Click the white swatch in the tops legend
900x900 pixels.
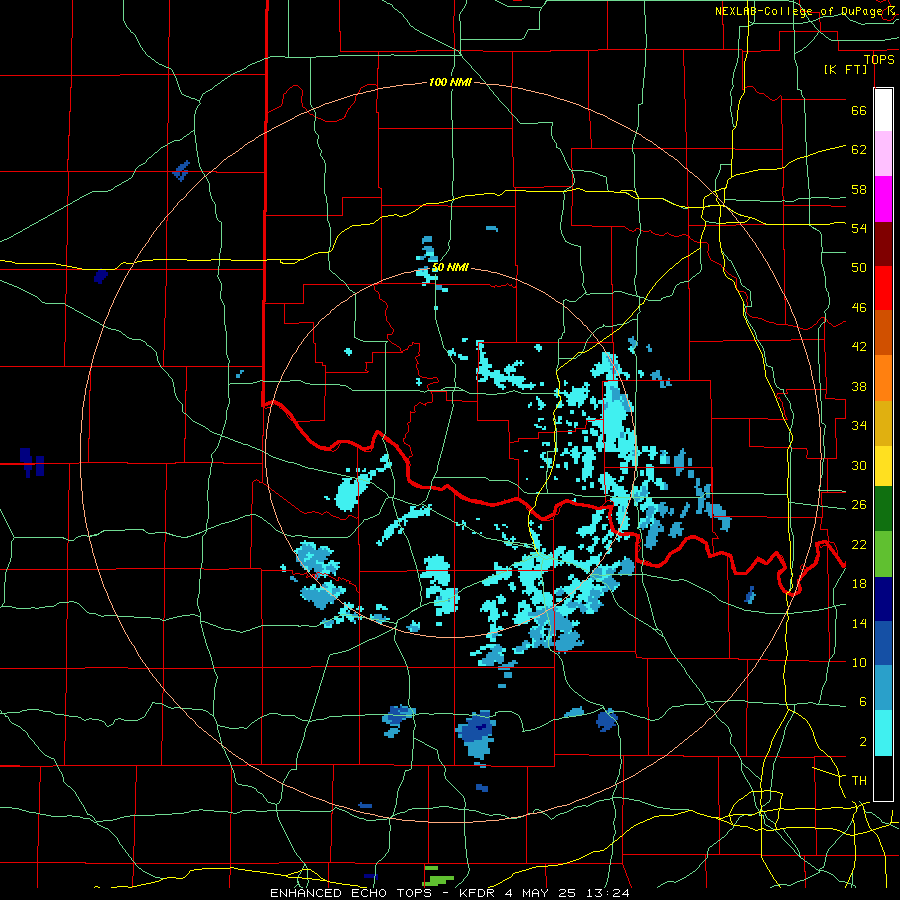[883, 110]
